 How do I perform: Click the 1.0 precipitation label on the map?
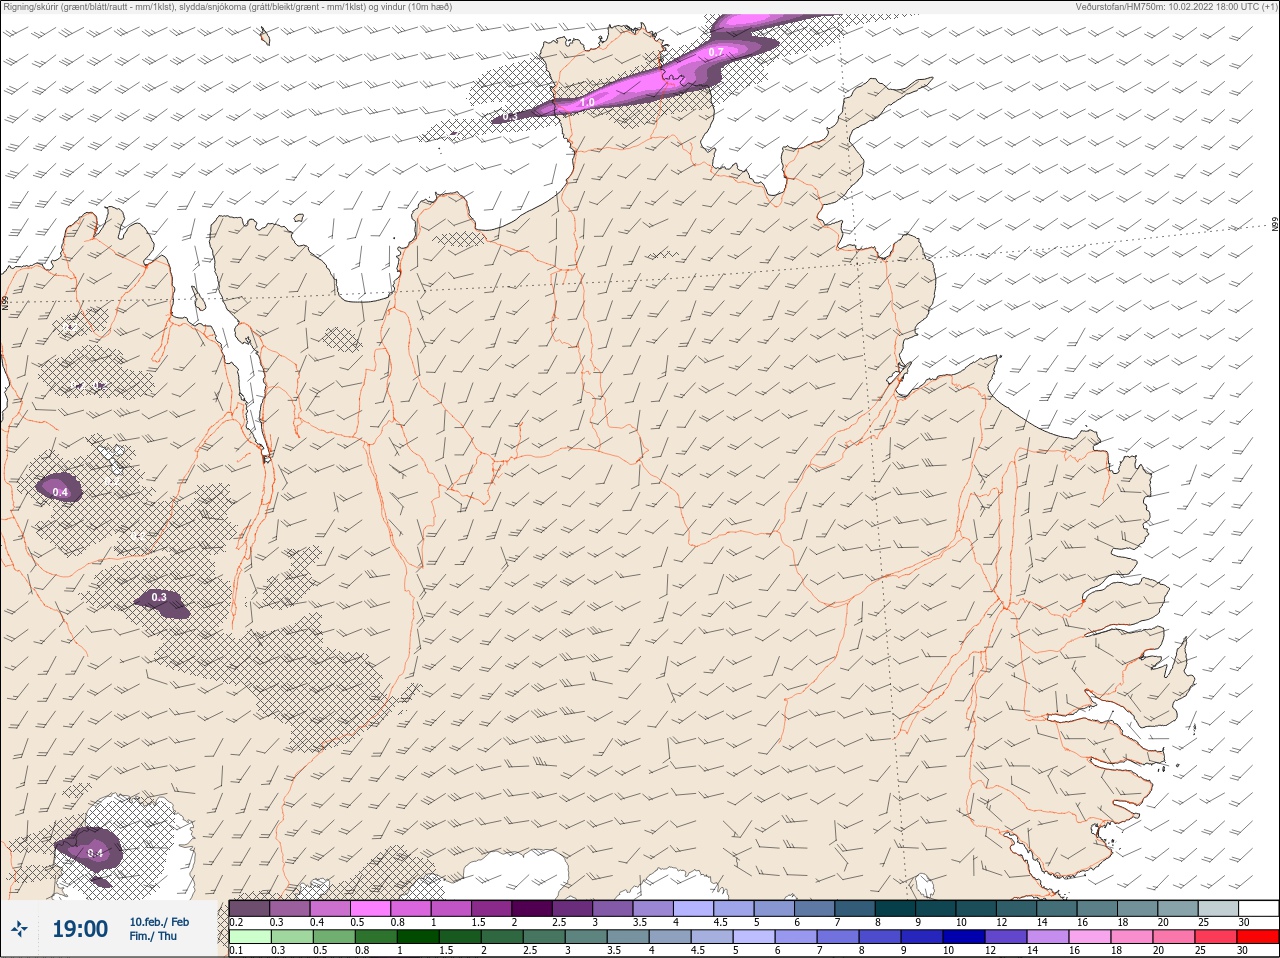(587, 103)
